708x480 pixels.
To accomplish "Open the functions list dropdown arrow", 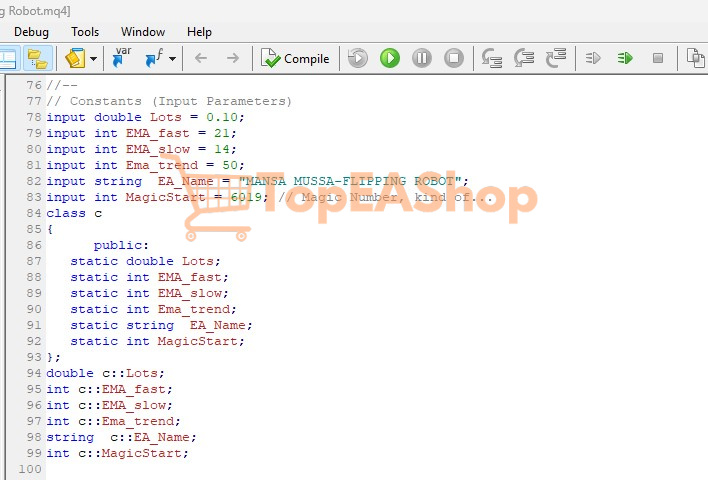I will coord(172,58).
